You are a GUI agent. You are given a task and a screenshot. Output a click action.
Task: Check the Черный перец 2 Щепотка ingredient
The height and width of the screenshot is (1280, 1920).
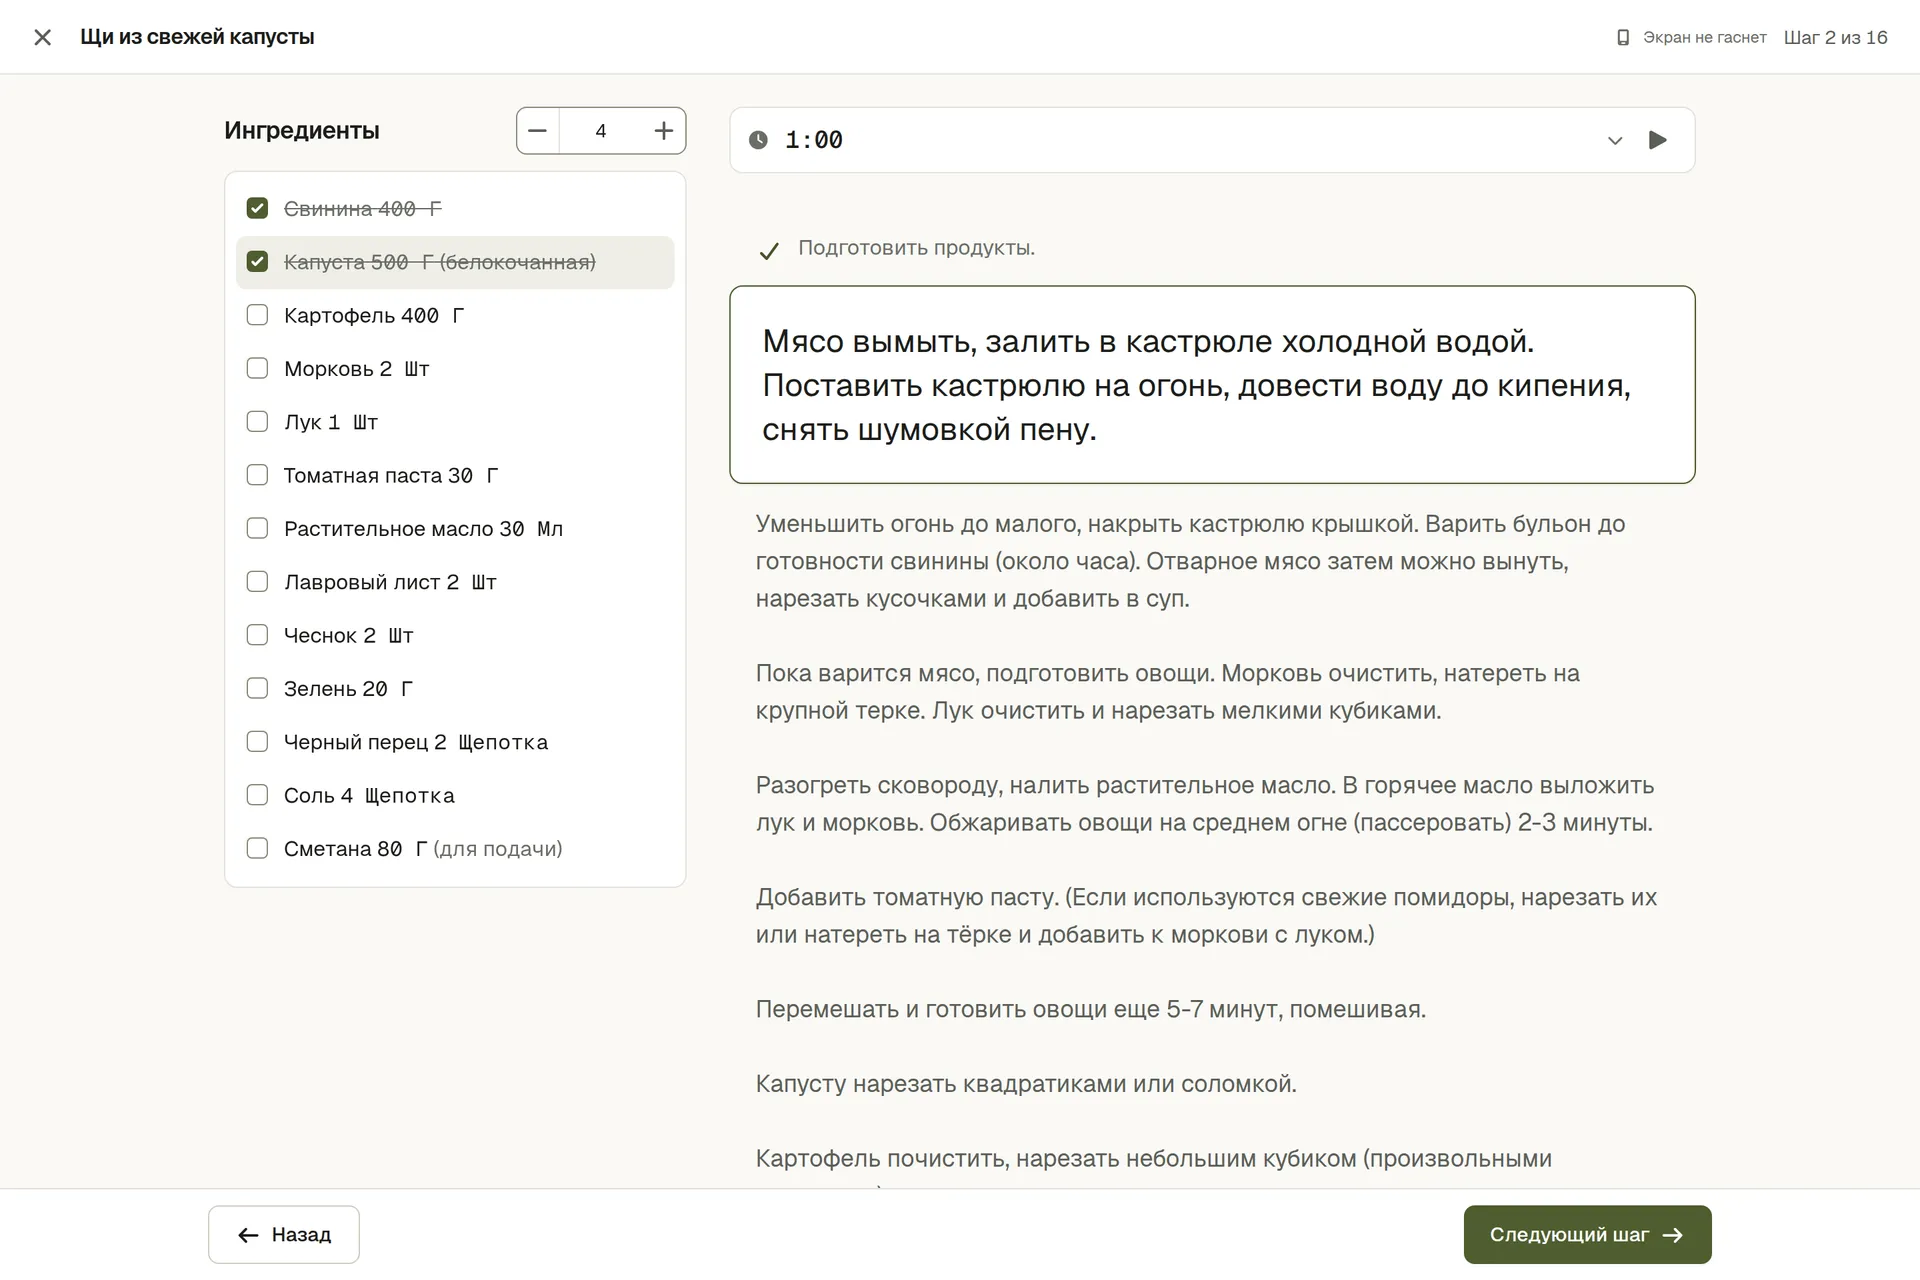[x=257, y=742]
